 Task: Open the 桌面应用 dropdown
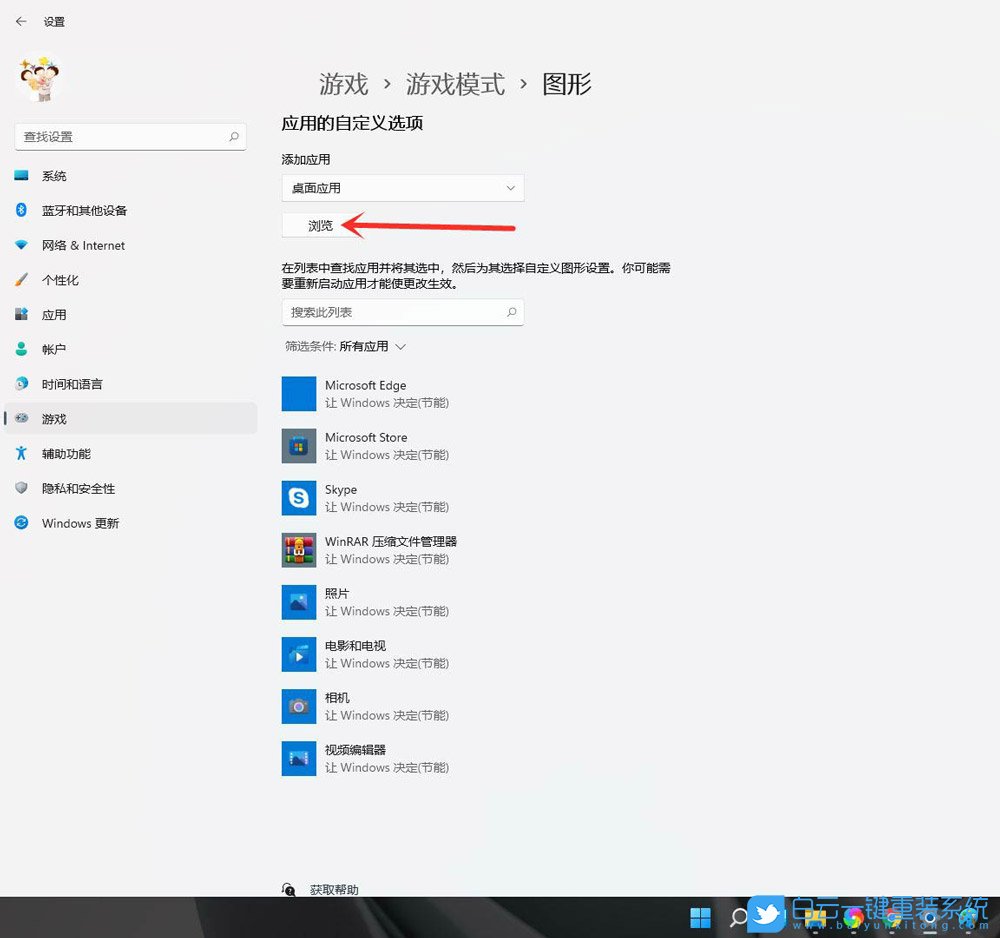point(402,187)
